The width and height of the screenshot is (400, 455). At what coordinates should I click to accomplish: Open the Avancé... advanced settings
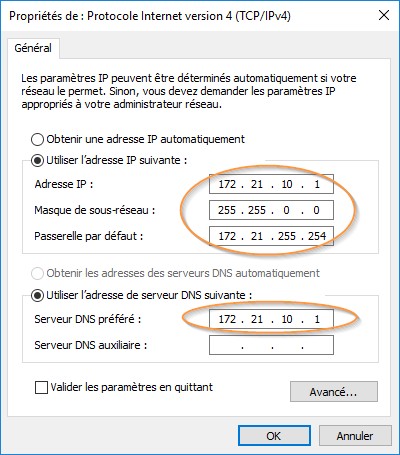334,392
